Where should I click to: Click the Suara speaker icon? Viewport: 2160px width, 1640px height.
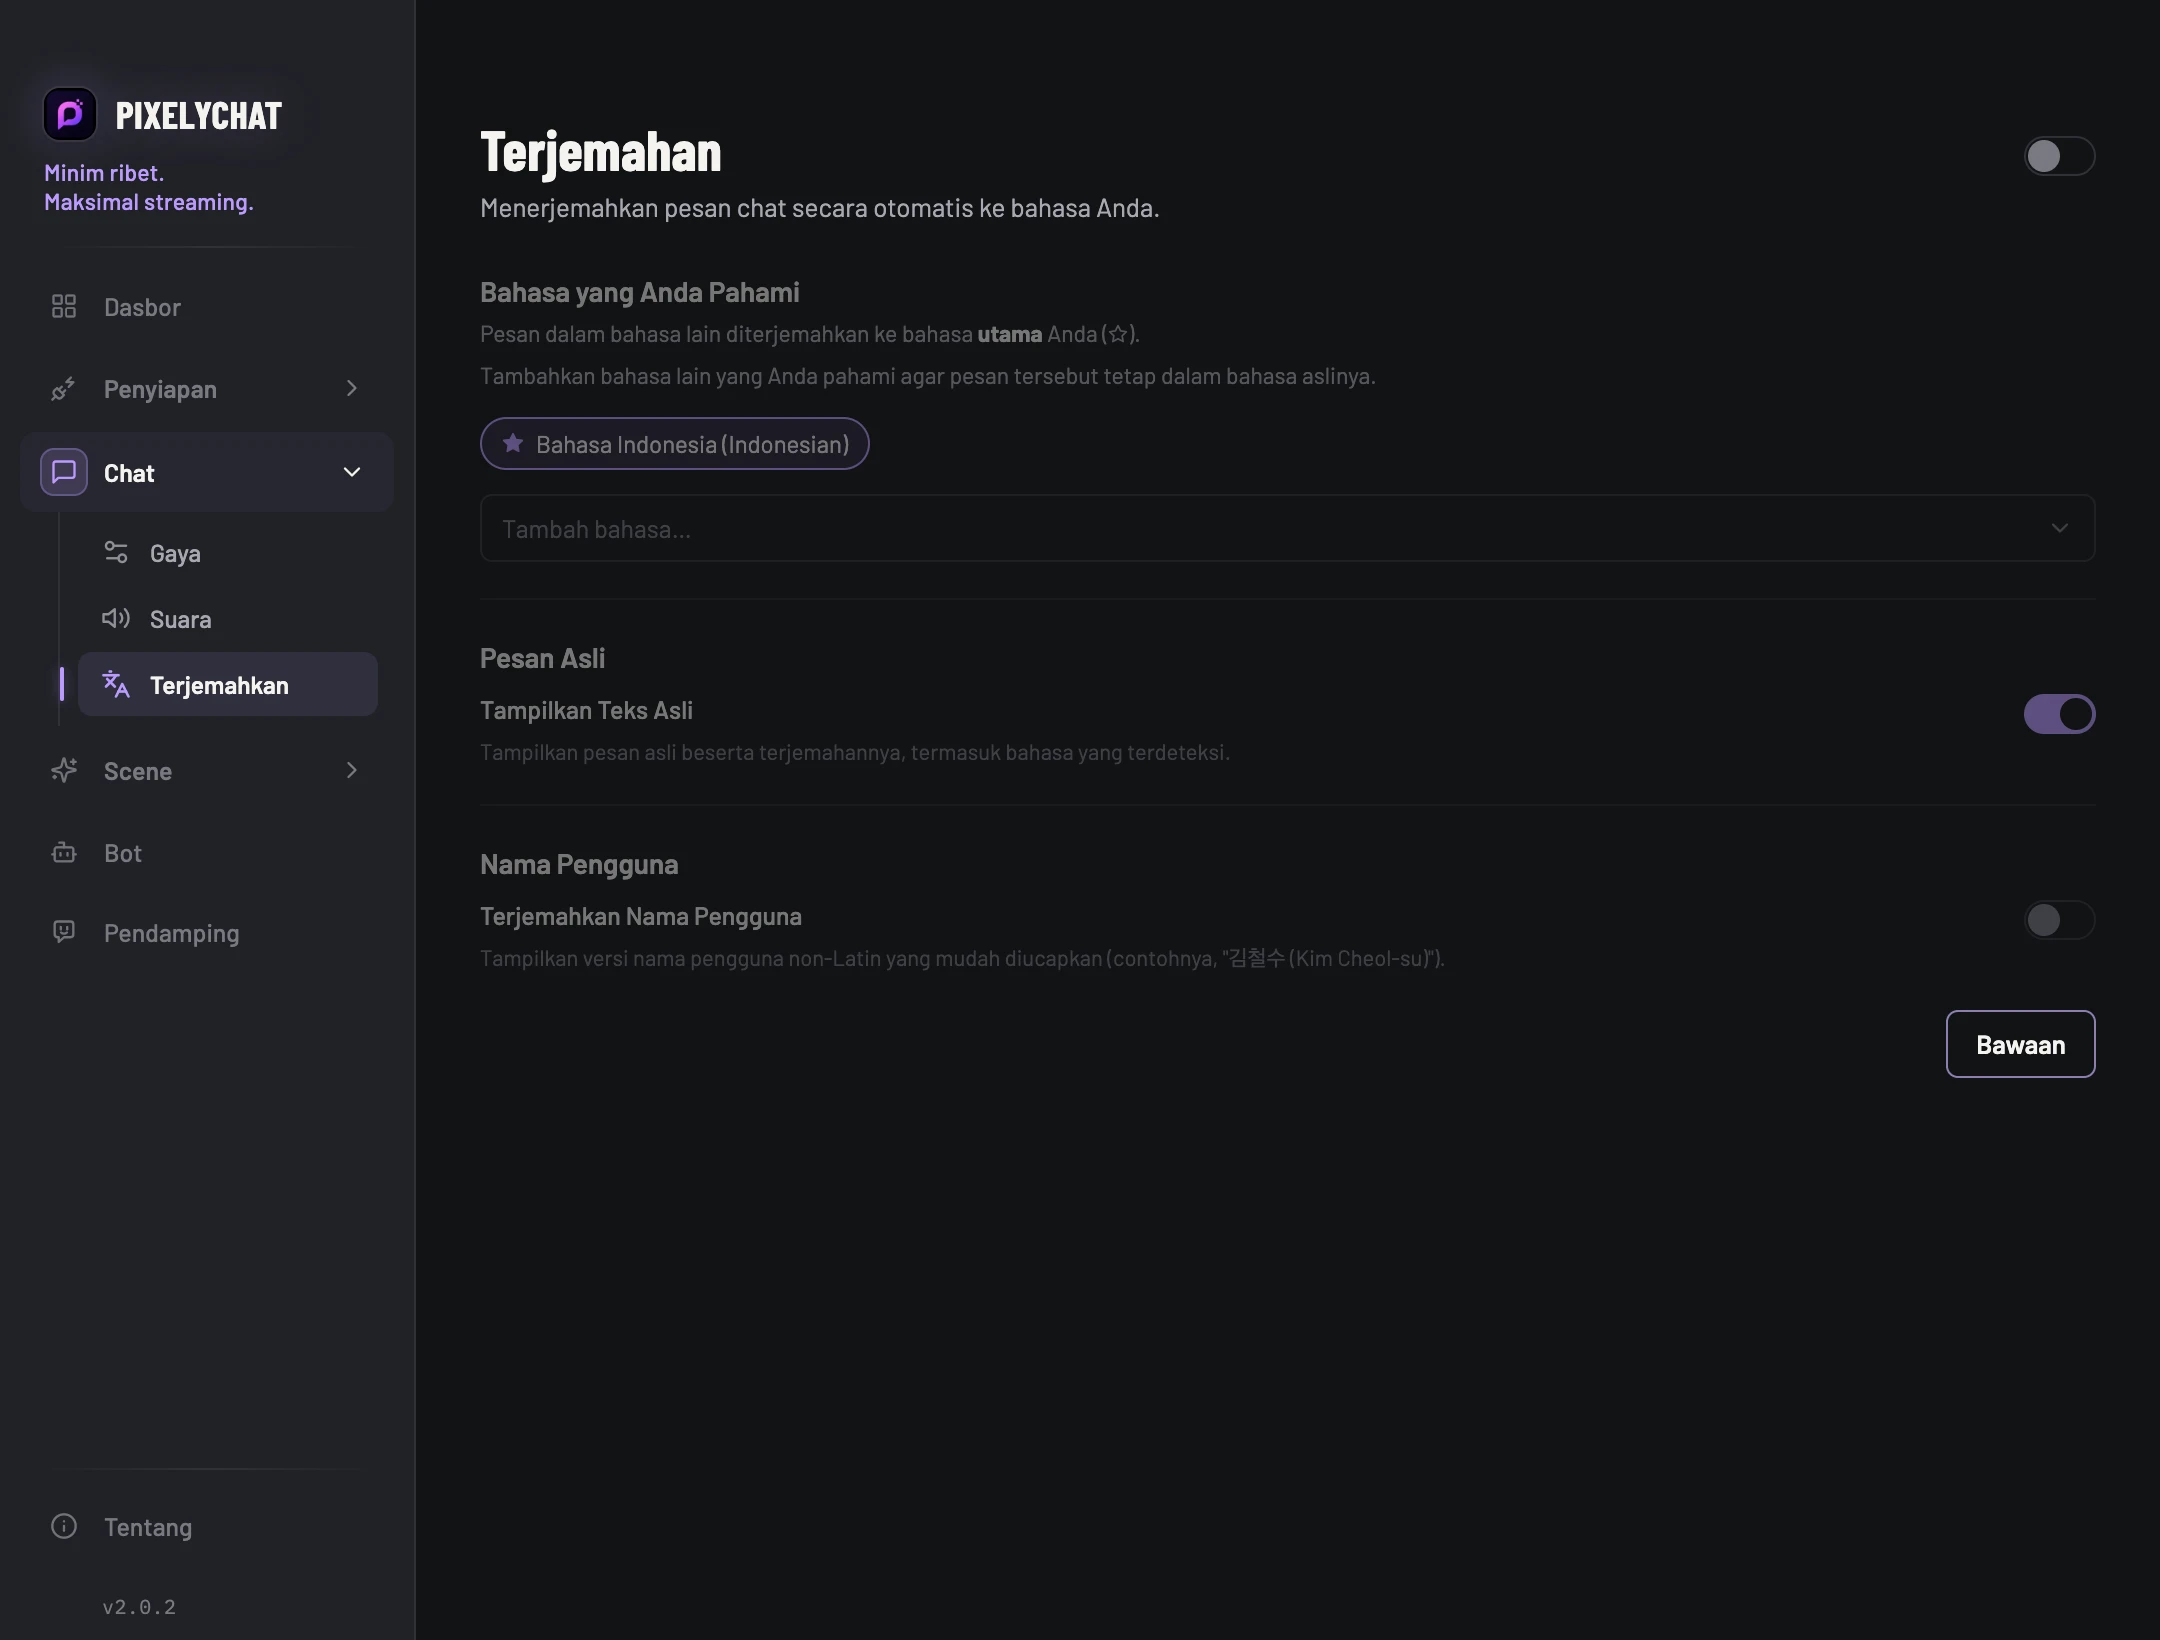[x=116, y=618]
